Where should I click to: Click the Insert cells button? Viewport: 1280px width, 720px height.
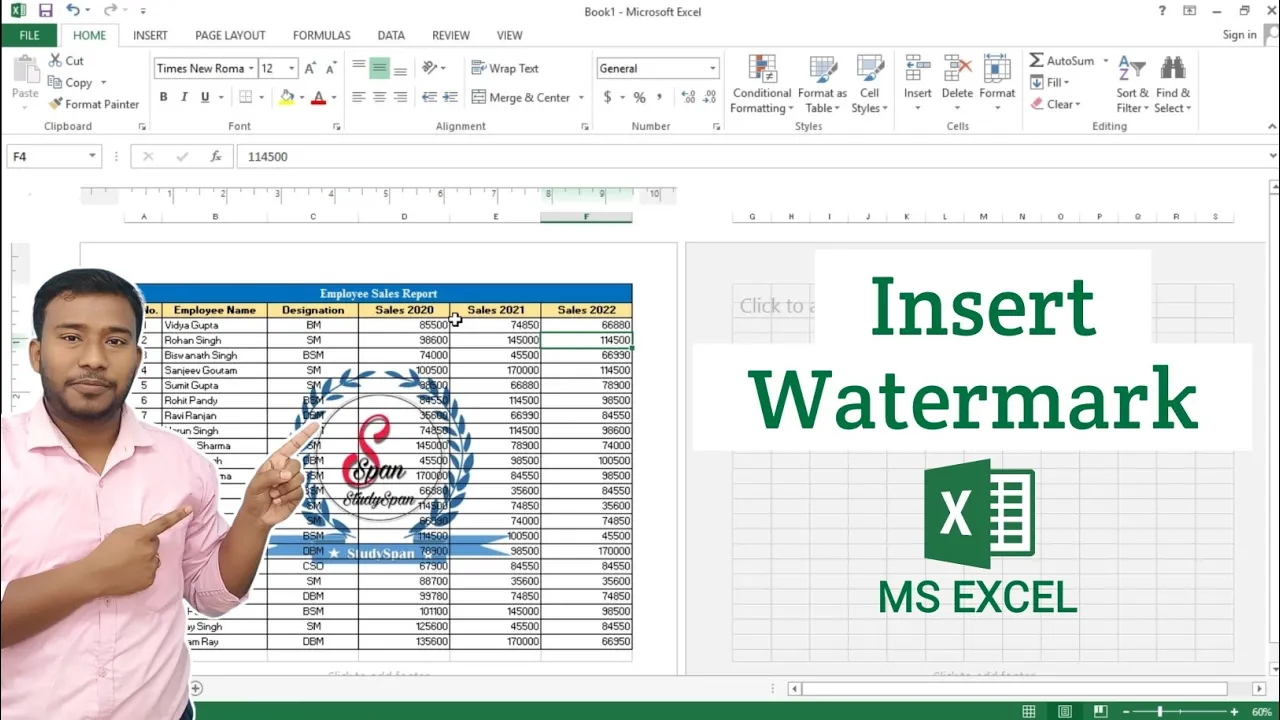click(917, 84)
